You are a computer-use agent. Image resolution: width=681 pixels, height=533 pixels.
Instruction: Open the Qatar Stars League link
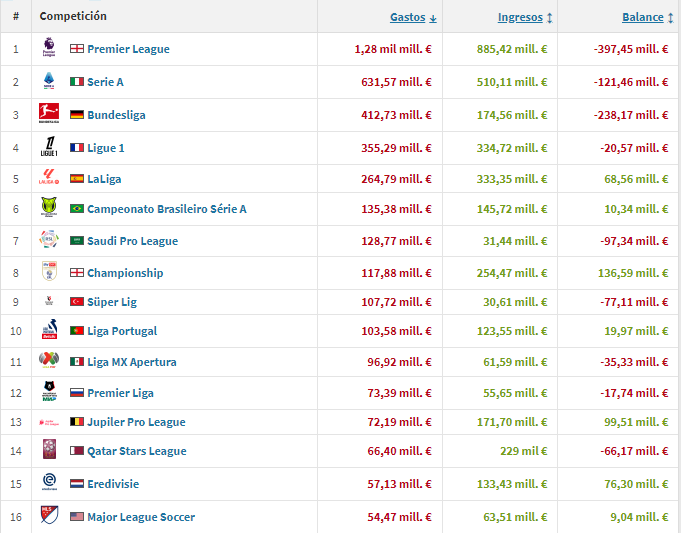point(137,451)
